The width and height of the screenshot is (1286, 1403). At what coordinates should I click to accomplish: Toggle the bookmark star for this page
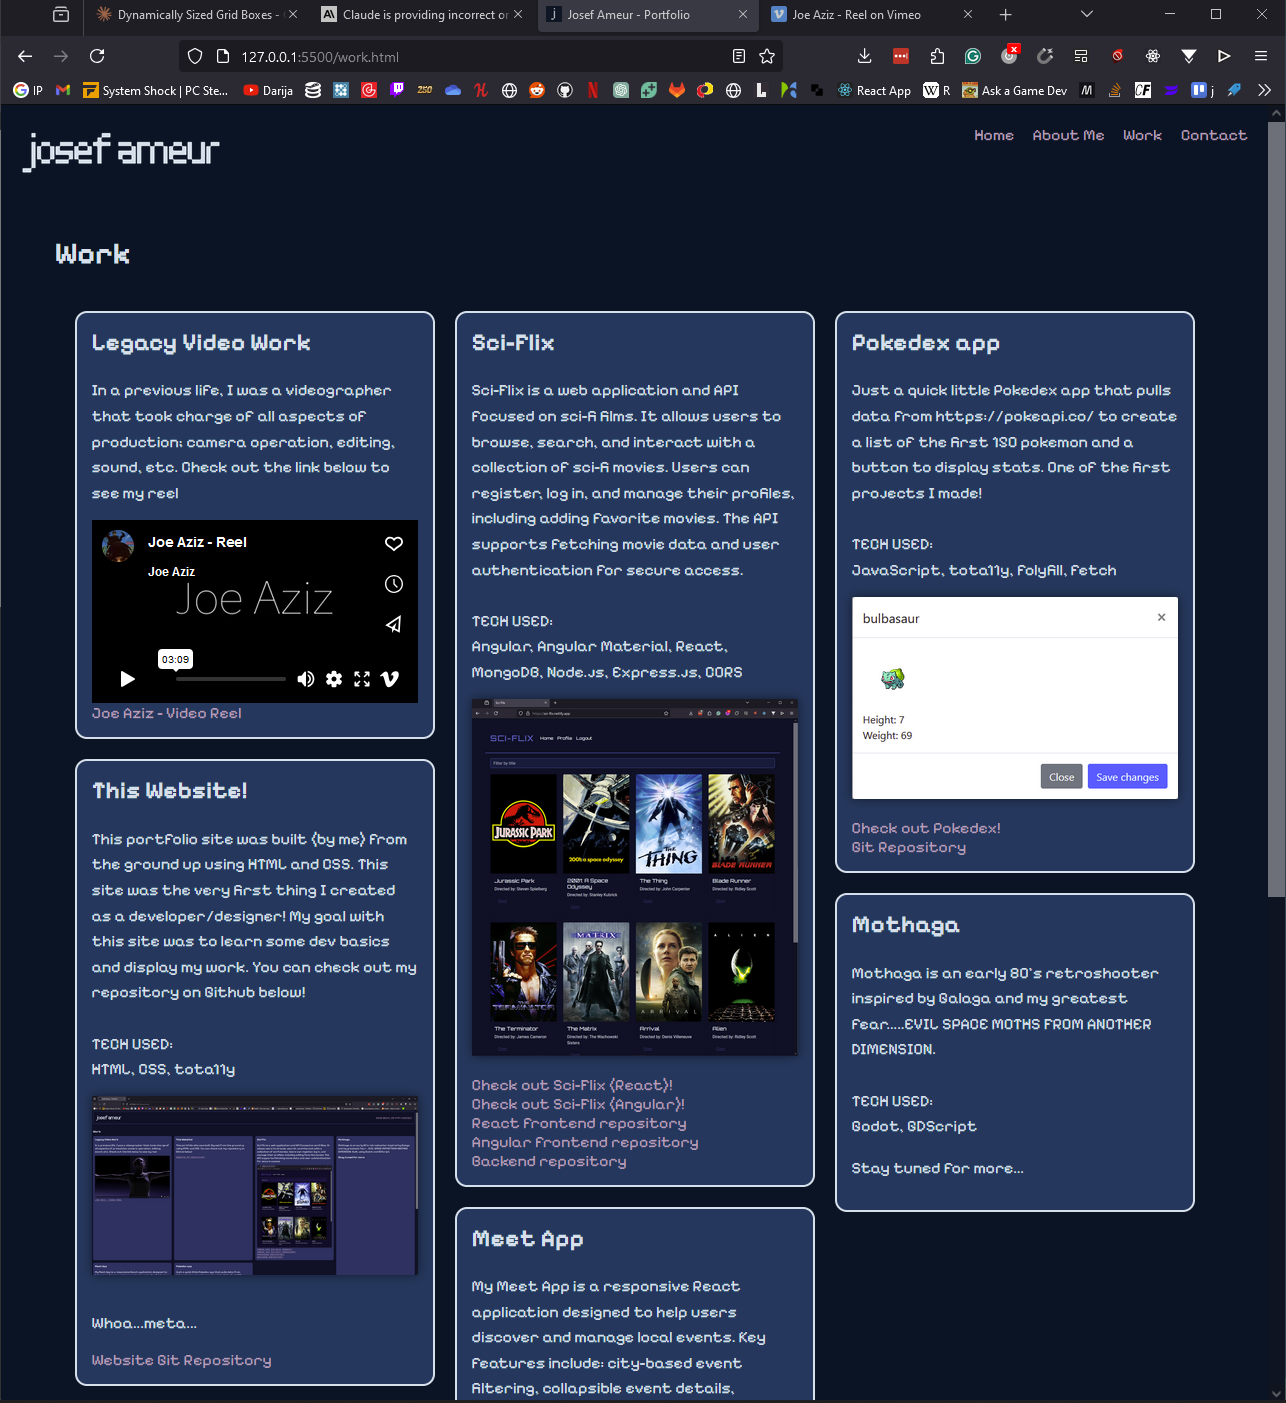(766, 57)
